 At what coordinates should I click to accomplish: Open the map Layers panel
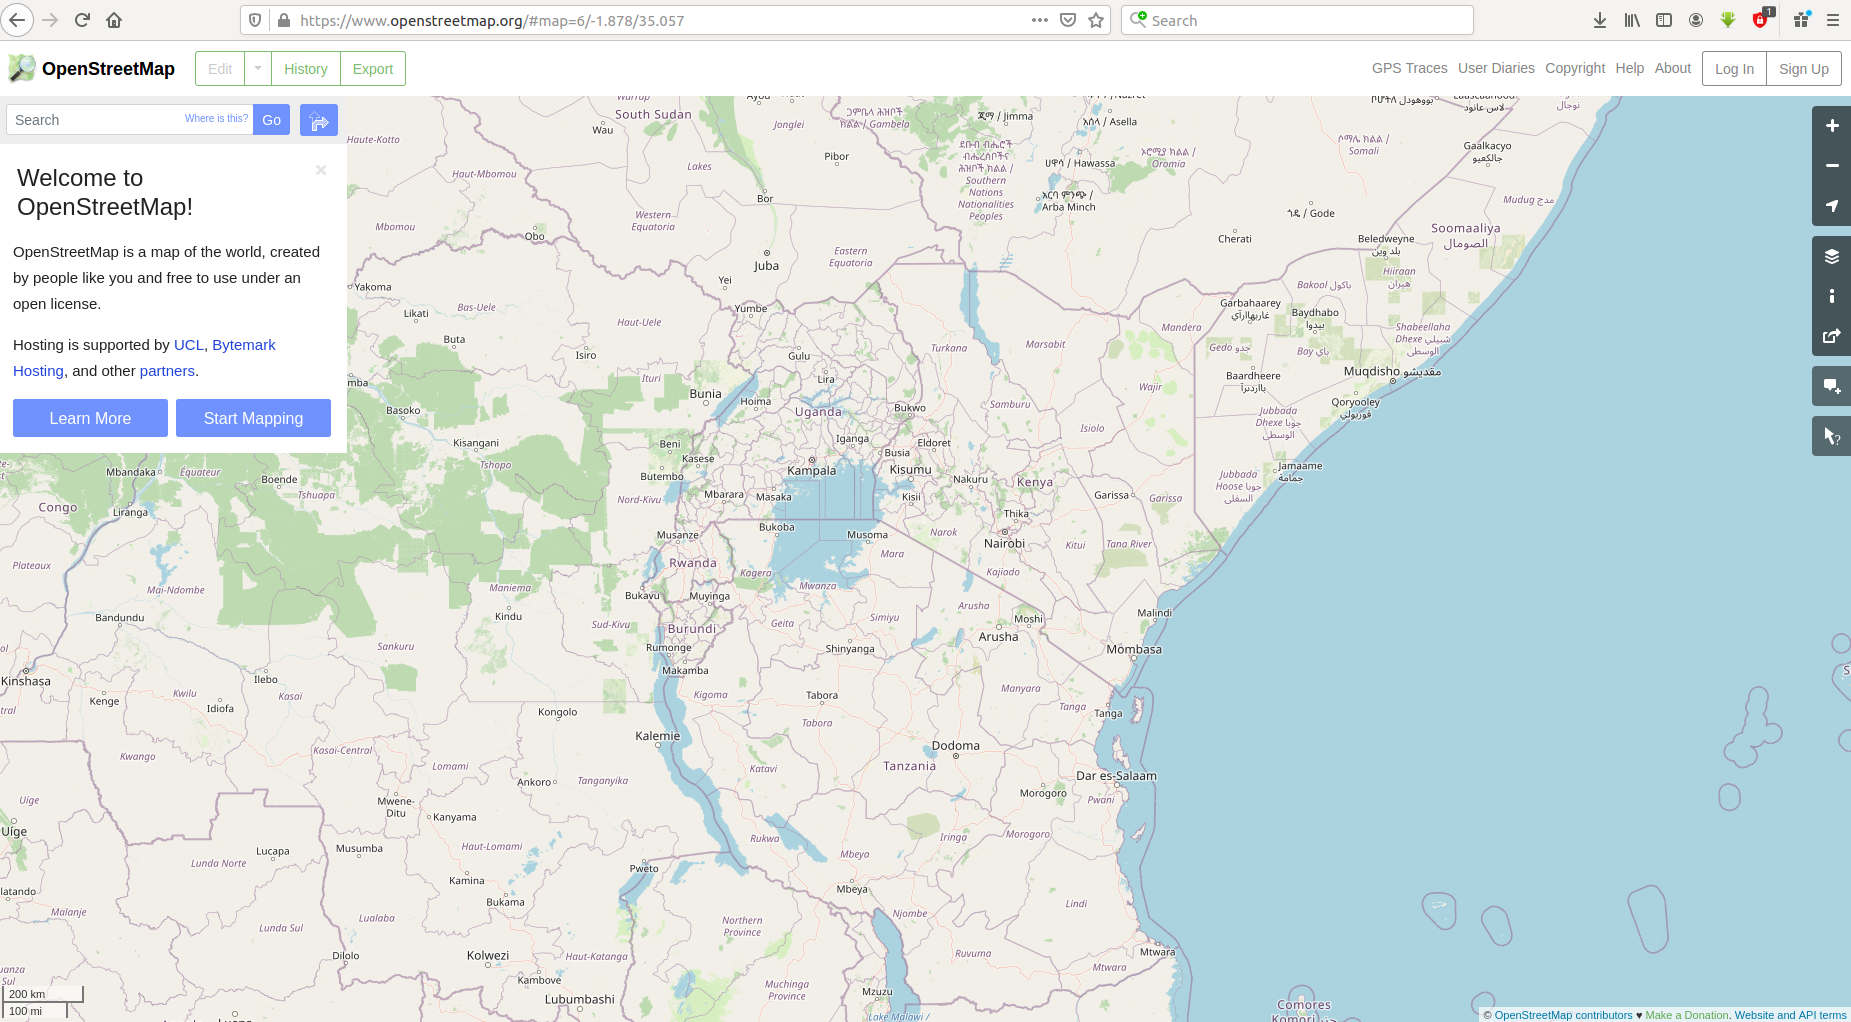pyautogui.click(x=1831, y=256)
